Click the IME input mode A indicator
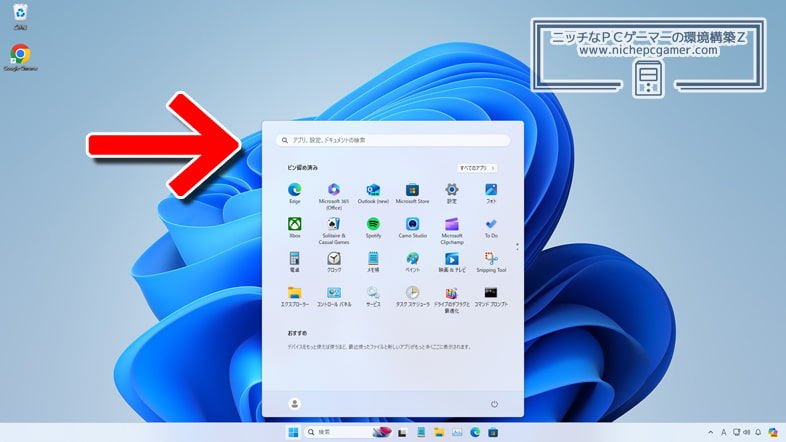786x442 pixels. coord(723,432)
